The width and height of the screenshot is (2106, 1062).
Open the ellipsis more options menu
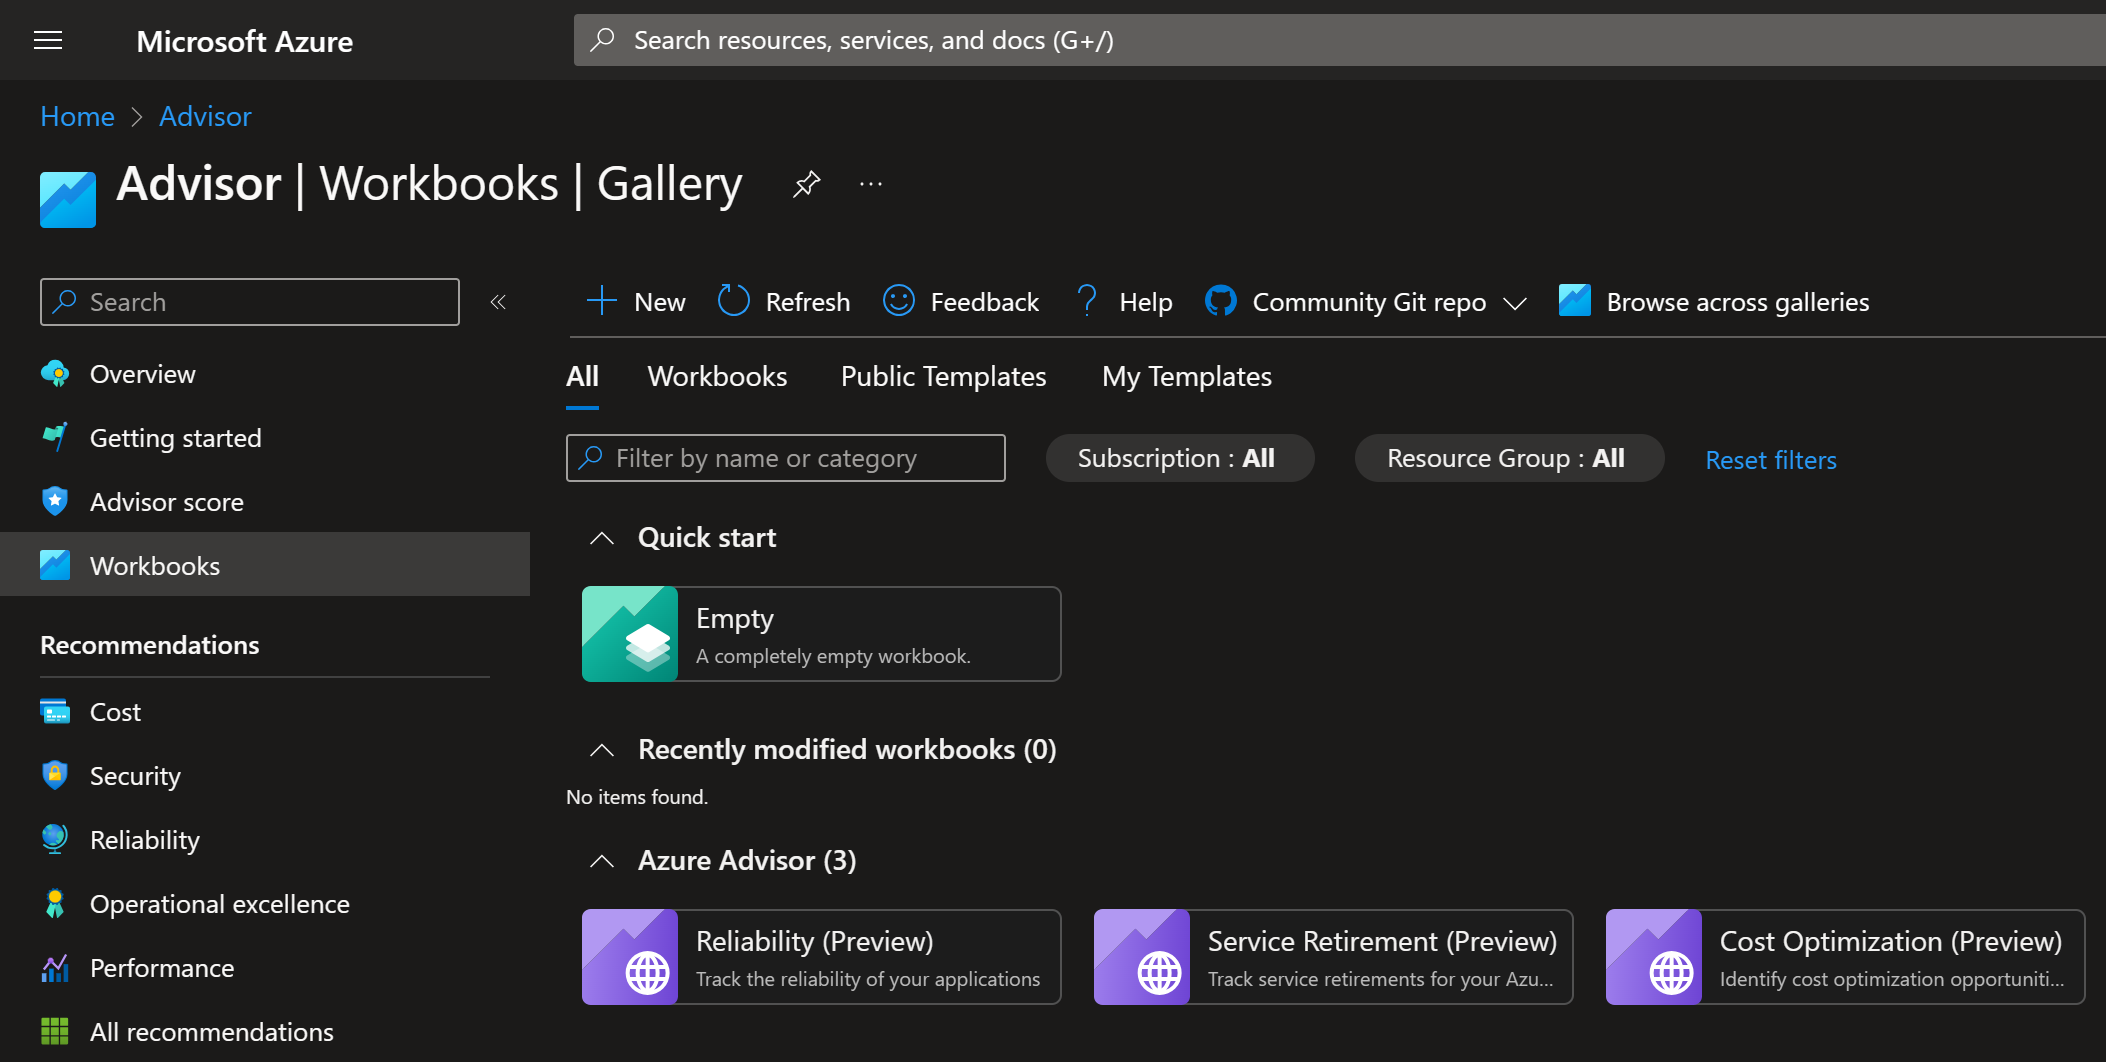click(871, 184)
